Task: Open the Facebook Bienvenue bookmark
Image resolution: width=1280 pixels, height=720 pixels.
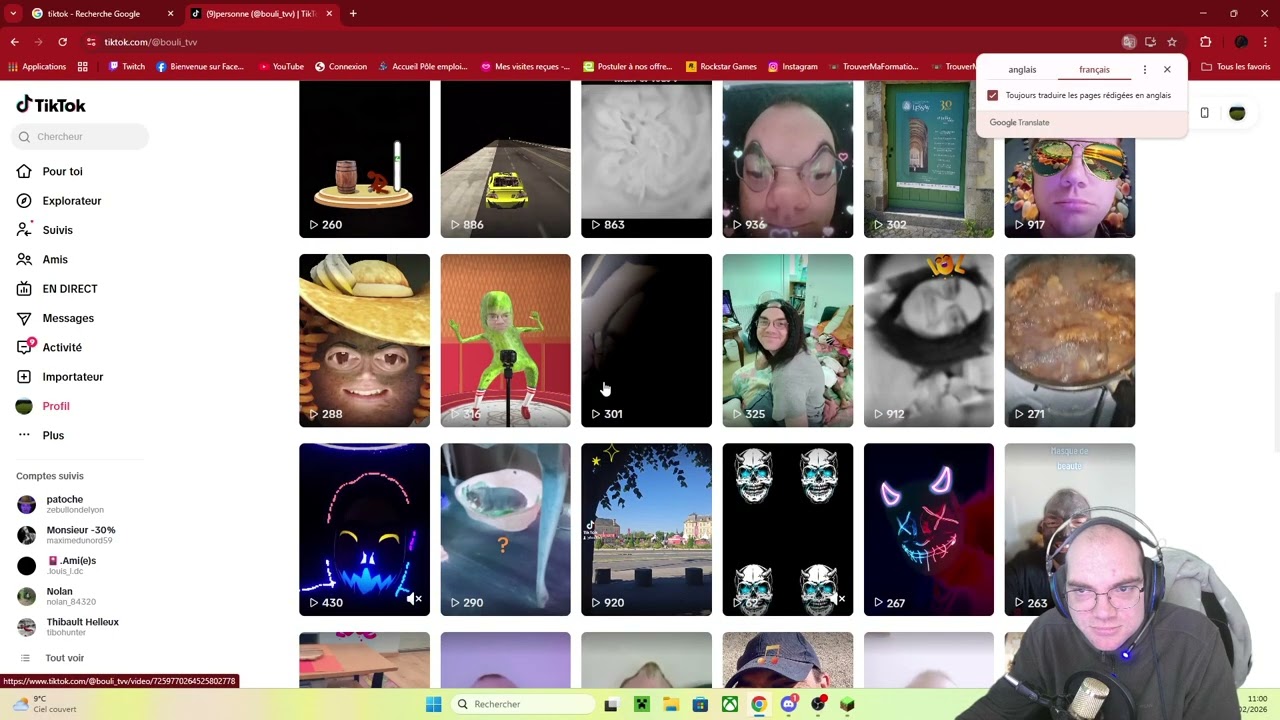Action: tap(200, 67)
